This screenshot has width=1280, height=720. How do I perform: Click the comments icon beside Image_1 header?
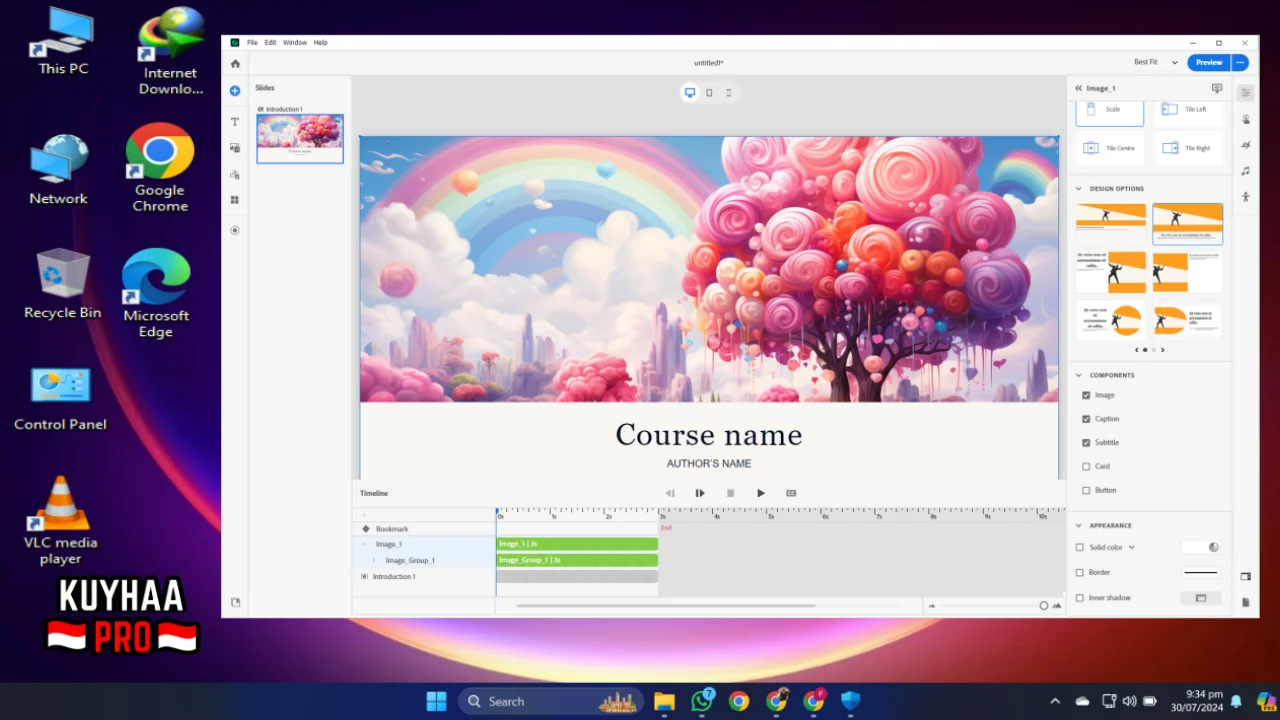tap(1217, 88)
